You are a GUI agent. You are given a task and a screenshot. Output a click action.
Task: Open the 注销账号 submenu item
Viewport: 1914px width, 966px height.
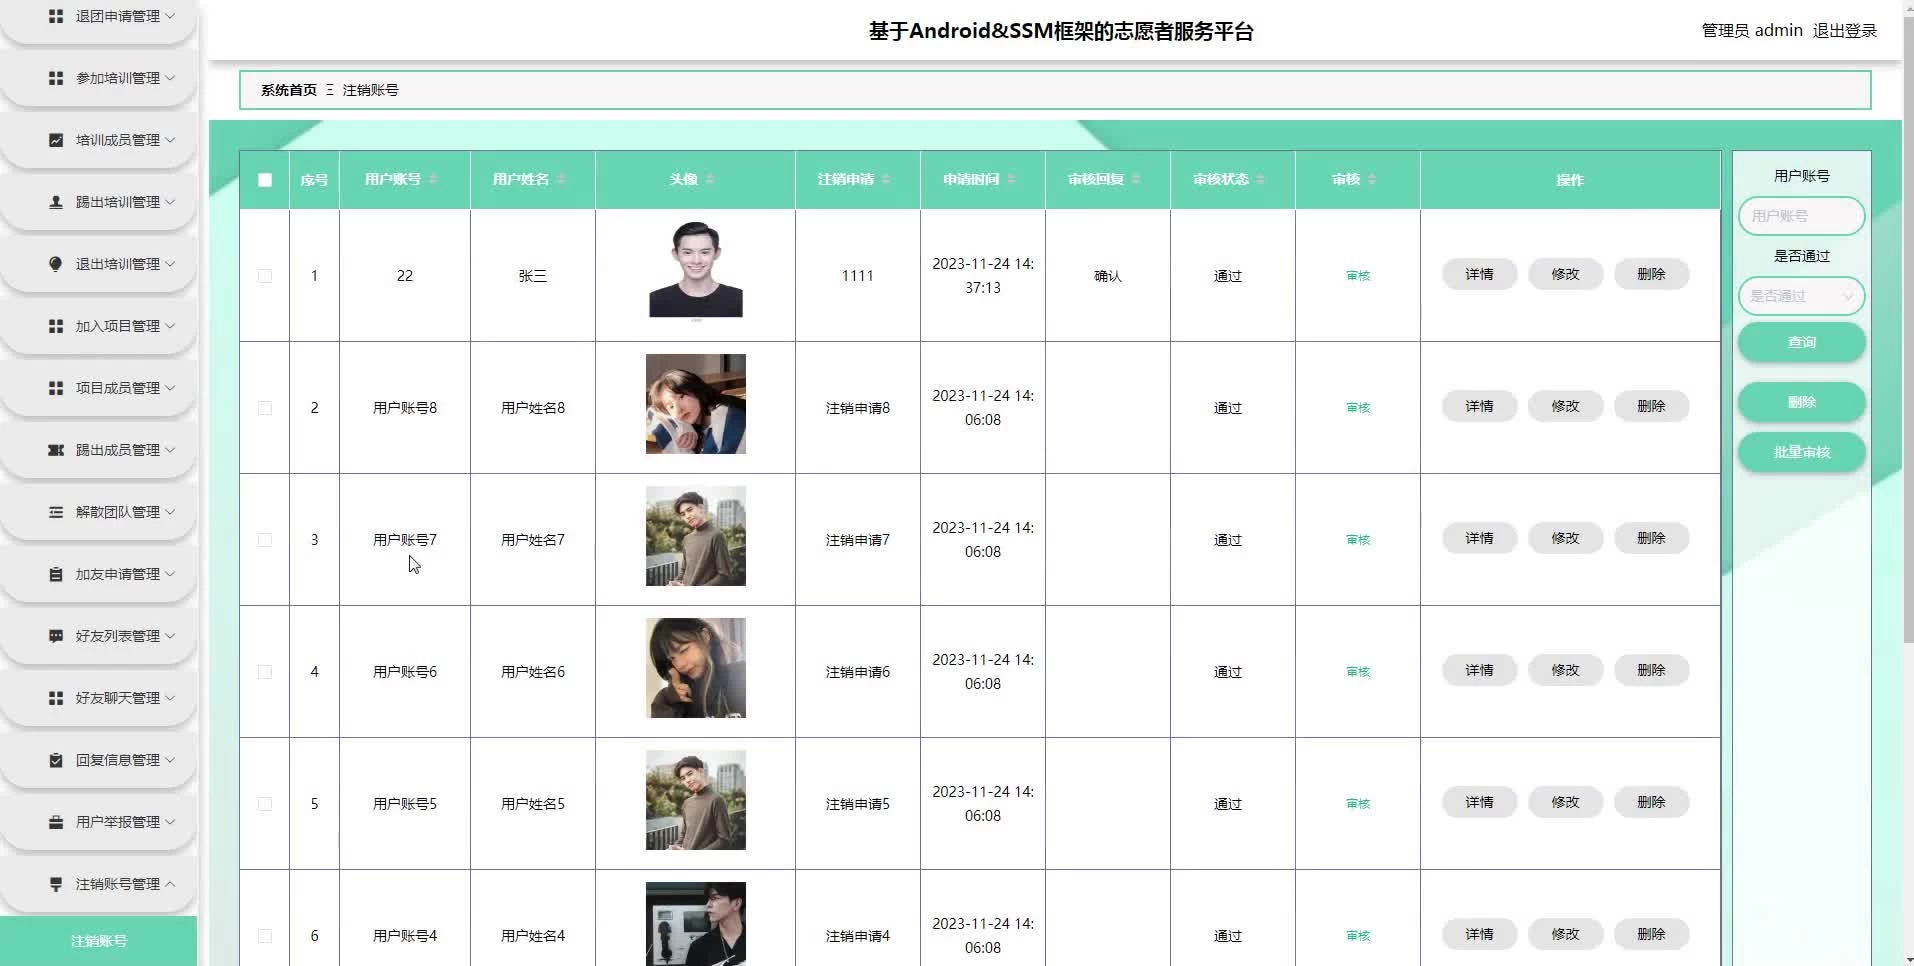click(98, 941)
